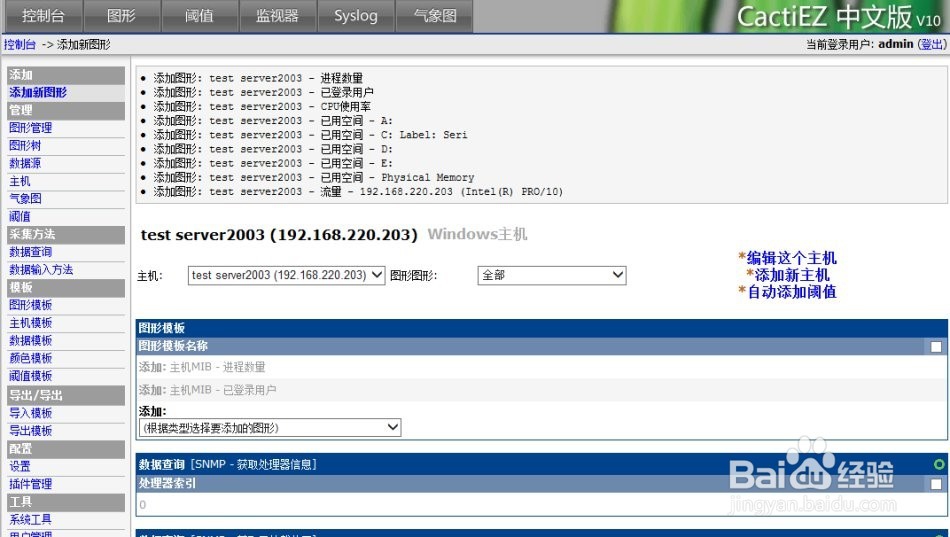Go to the 气象图 tab
Screen dimensions: 950x537
click(434, 16)
